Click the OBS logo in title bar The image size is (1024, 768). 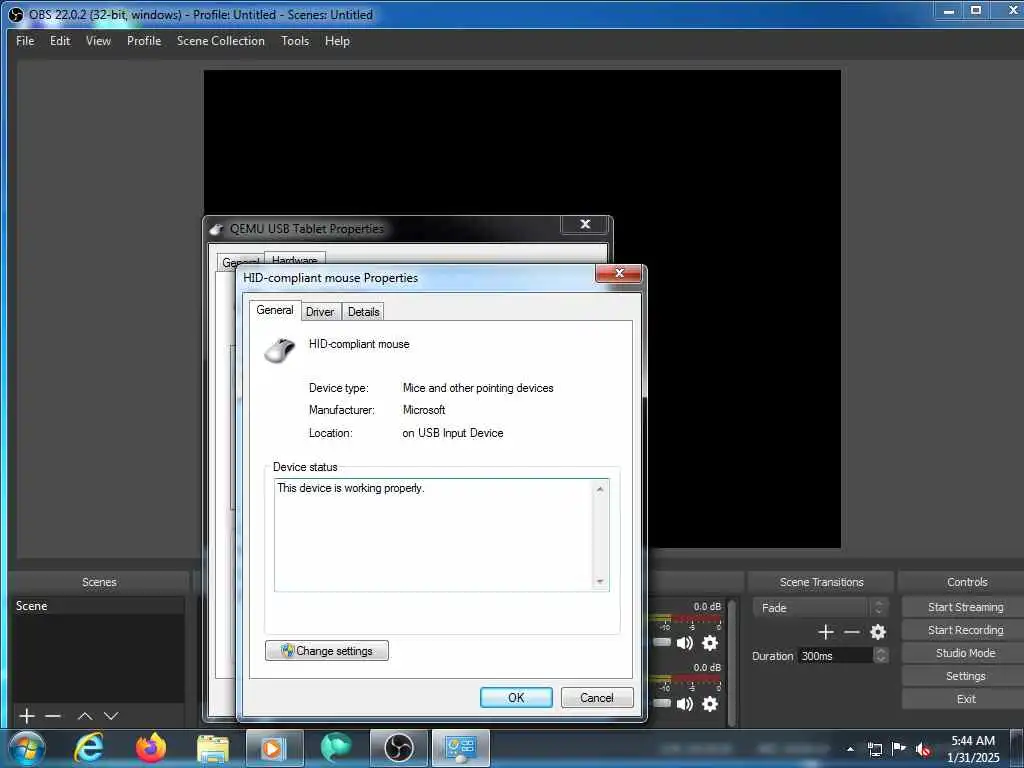[16, 14]
